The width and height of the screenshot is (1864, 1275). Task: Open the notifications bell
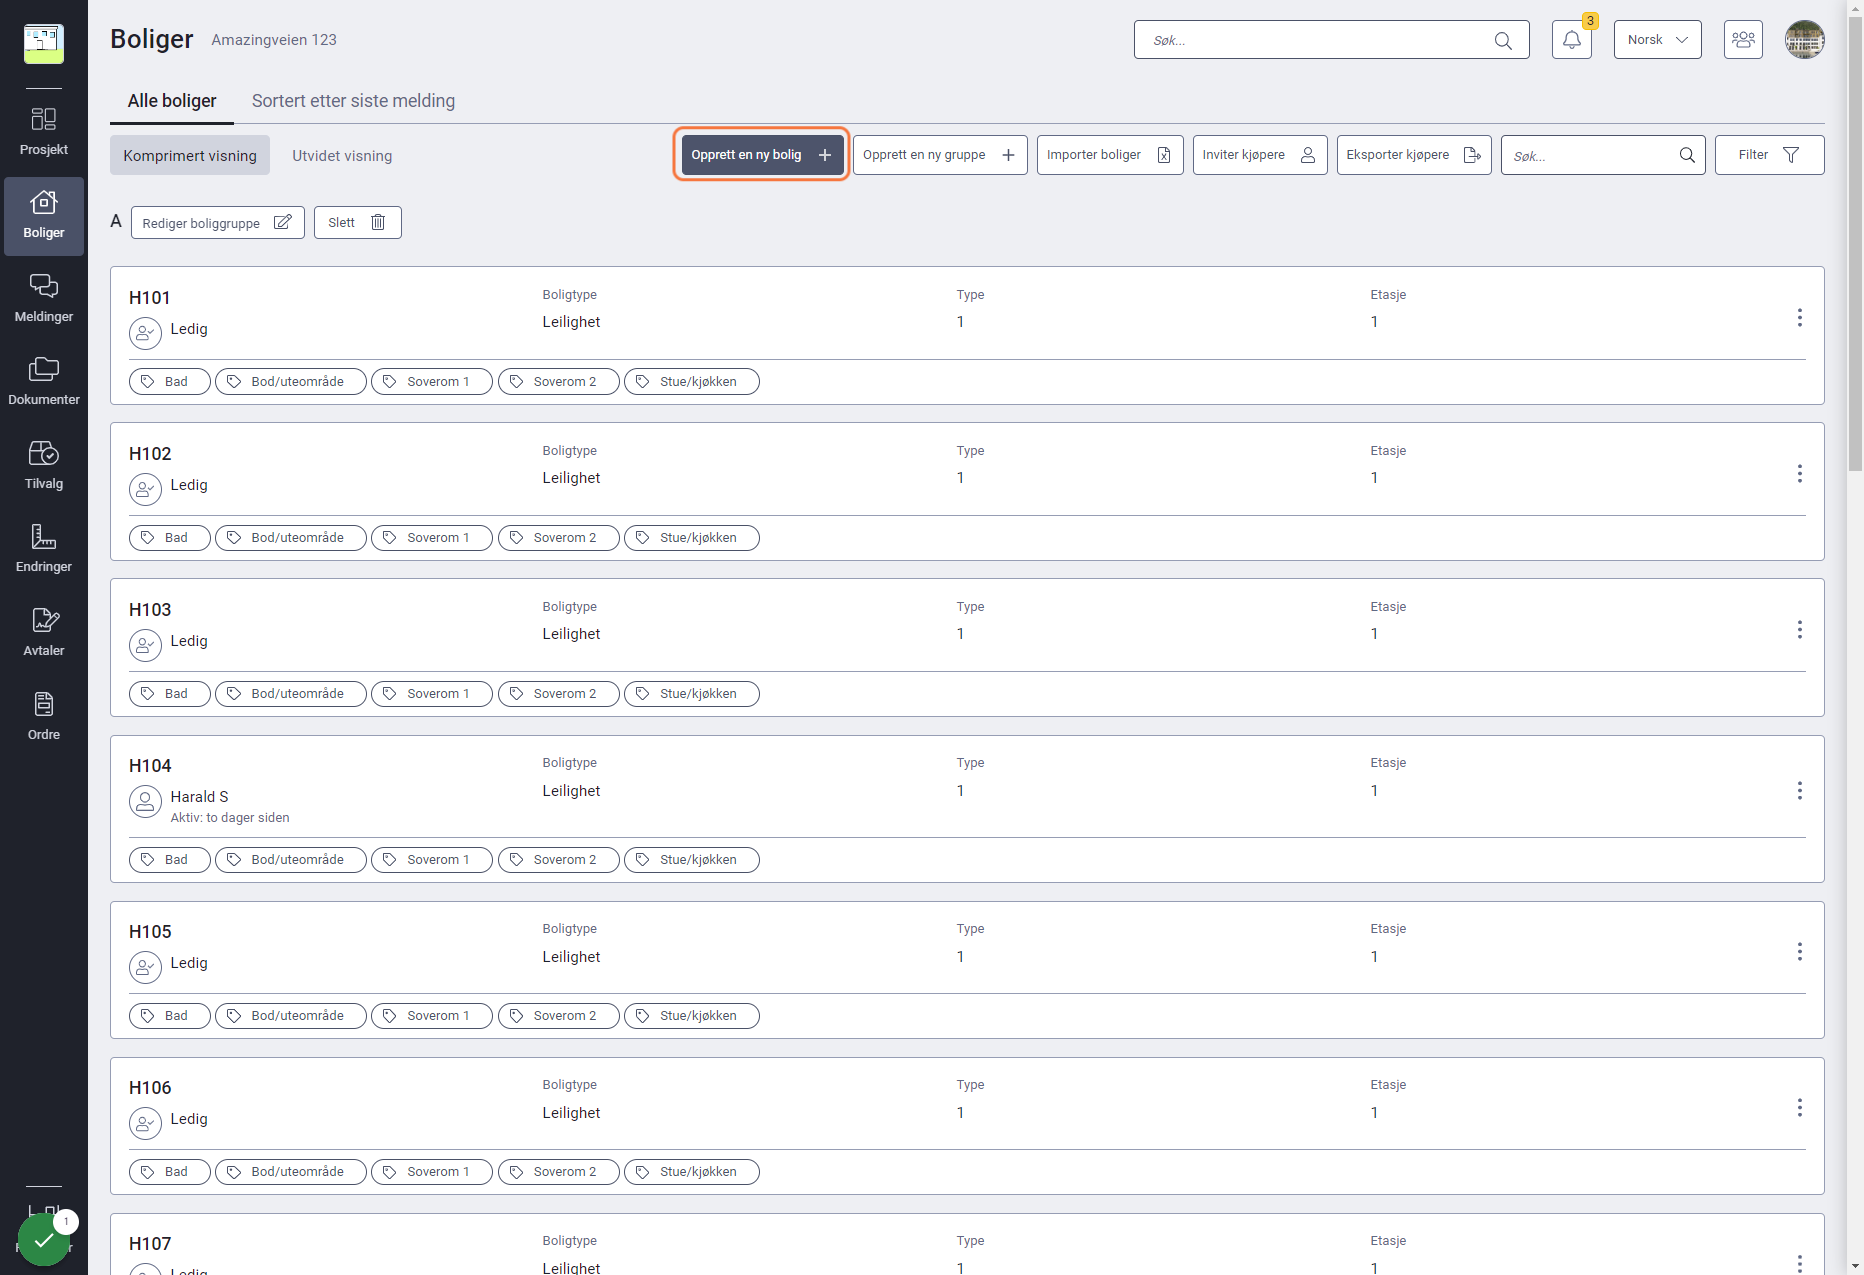[x=1572, y=40]
